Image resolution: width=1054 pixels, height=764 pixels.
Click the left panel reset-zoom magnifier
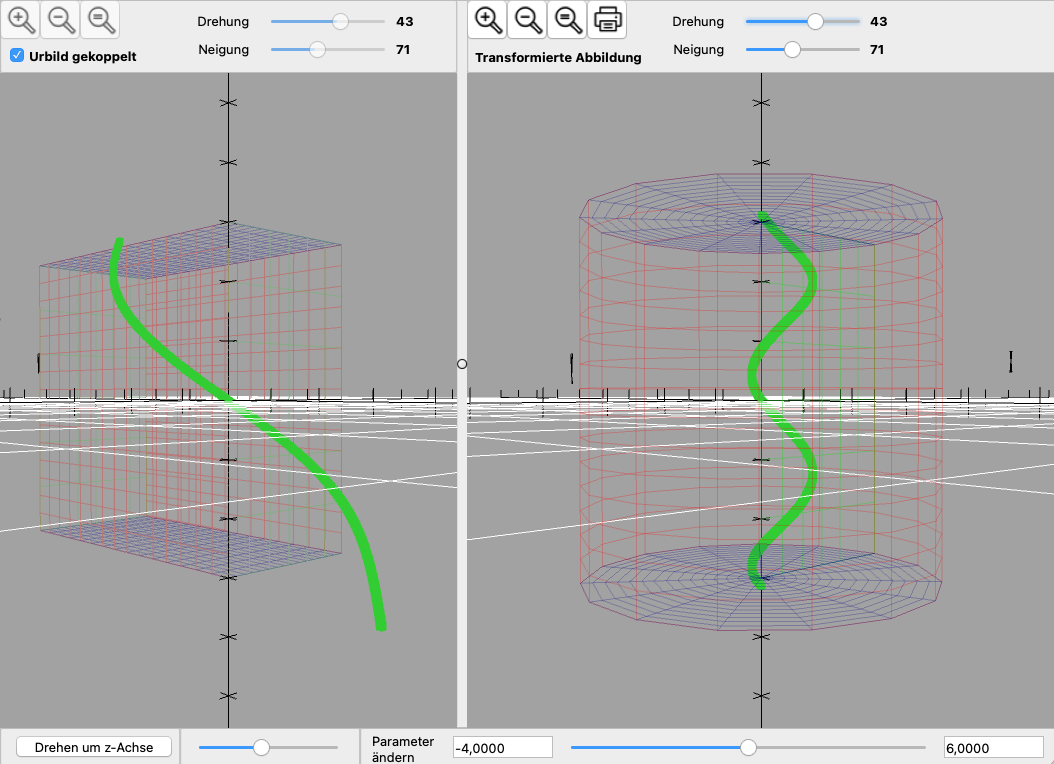pyautogui.click(x=98, y=19)
